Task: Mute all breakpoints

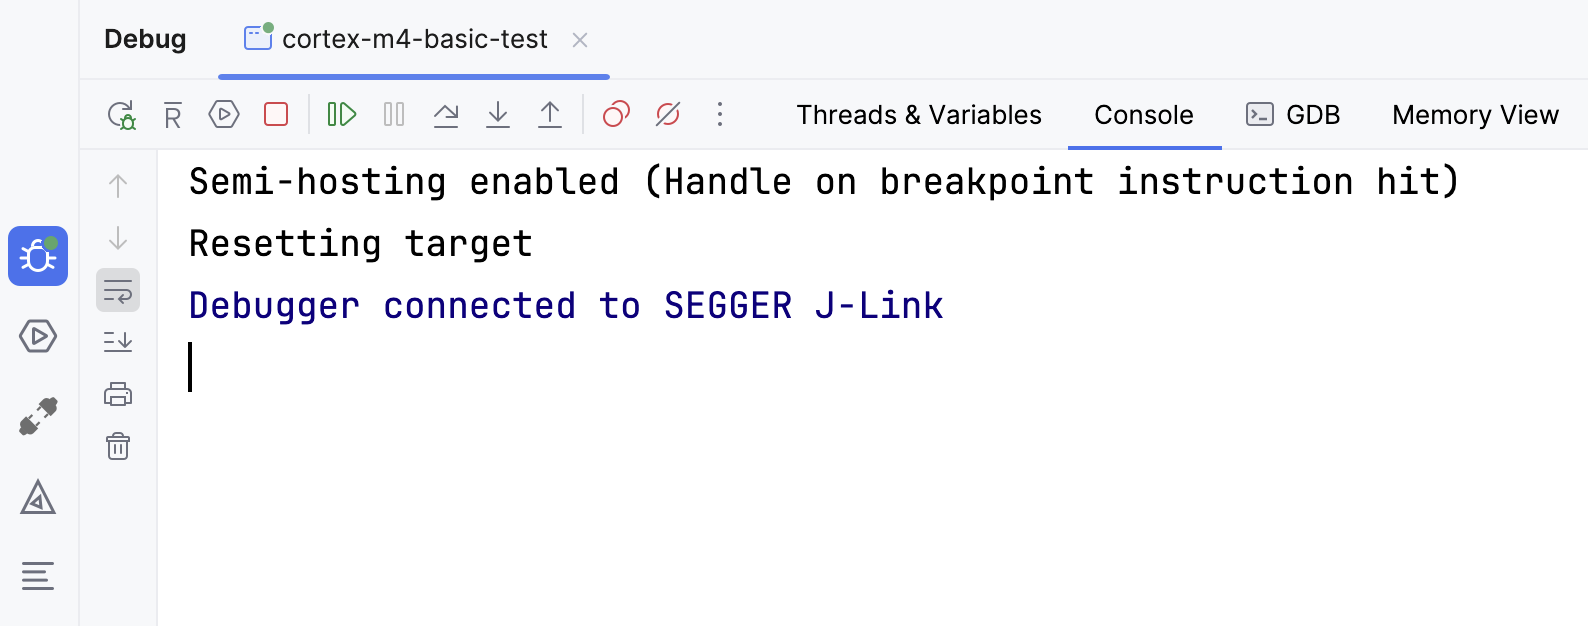Action: pyautogui.click(x=668, y=114)
